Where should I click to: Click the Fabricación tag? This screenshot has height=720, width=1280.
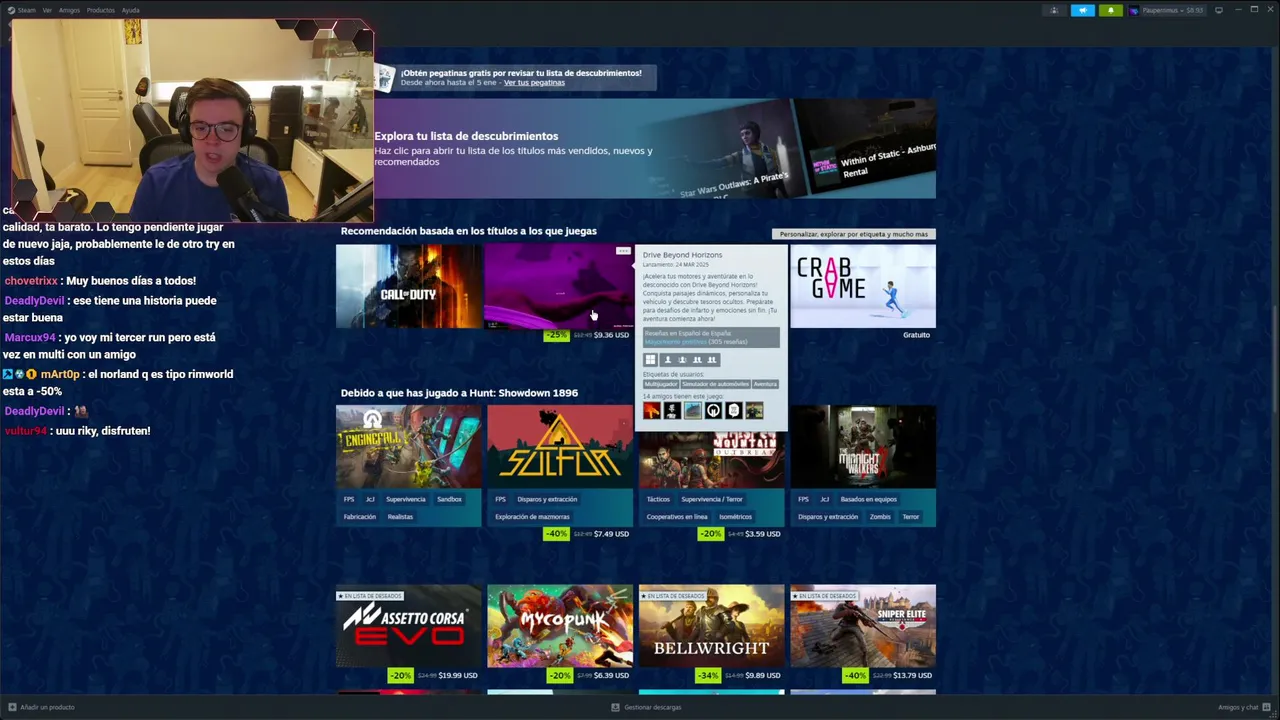(360, 517)
